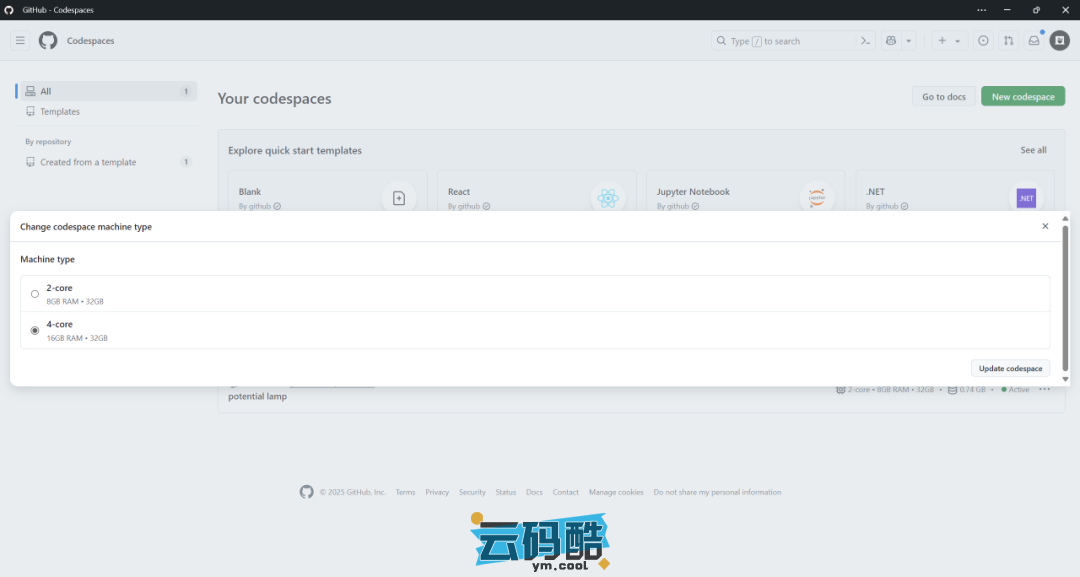
Task: Select the 4-core machine type
Action: coord(35,330)
